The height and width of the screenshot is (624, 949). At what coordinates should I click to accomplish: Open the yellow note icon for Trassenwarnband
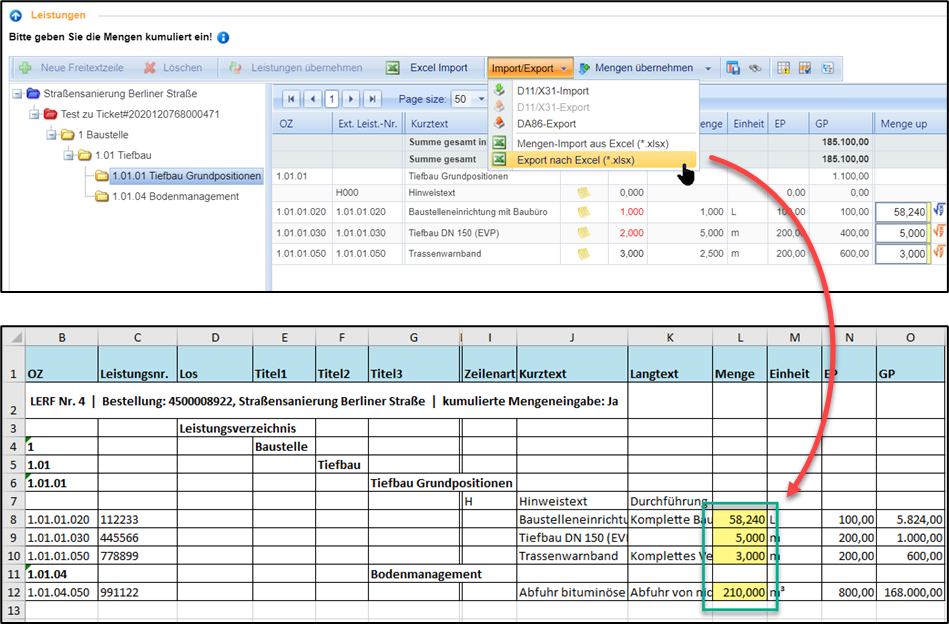coord(584,254)
